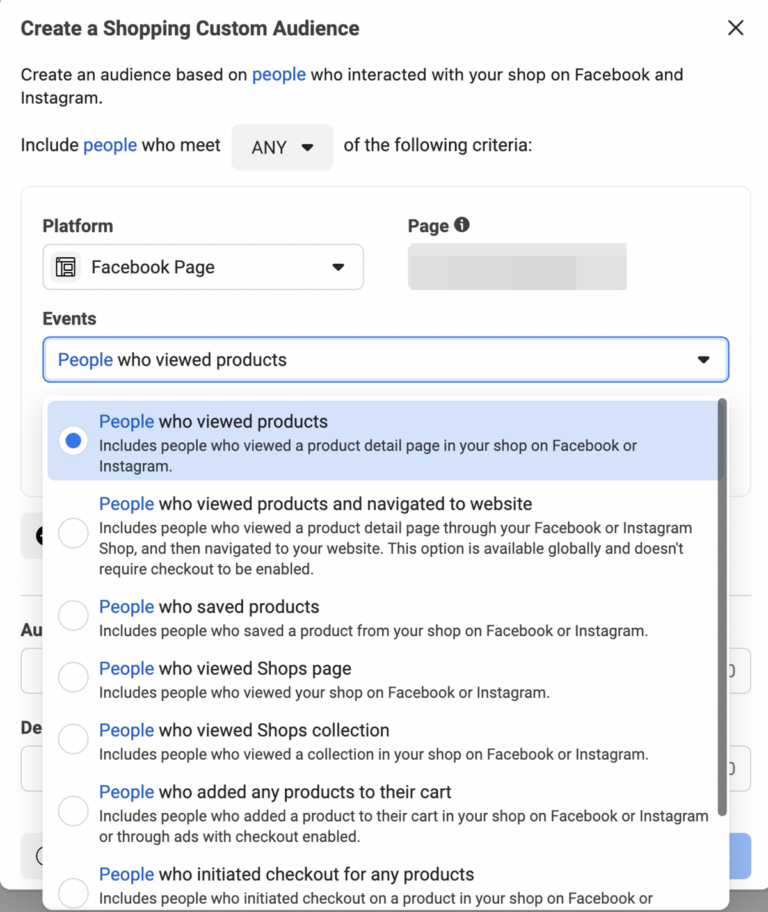Close the Shopping Custom Audience dialog

point(736,28)
